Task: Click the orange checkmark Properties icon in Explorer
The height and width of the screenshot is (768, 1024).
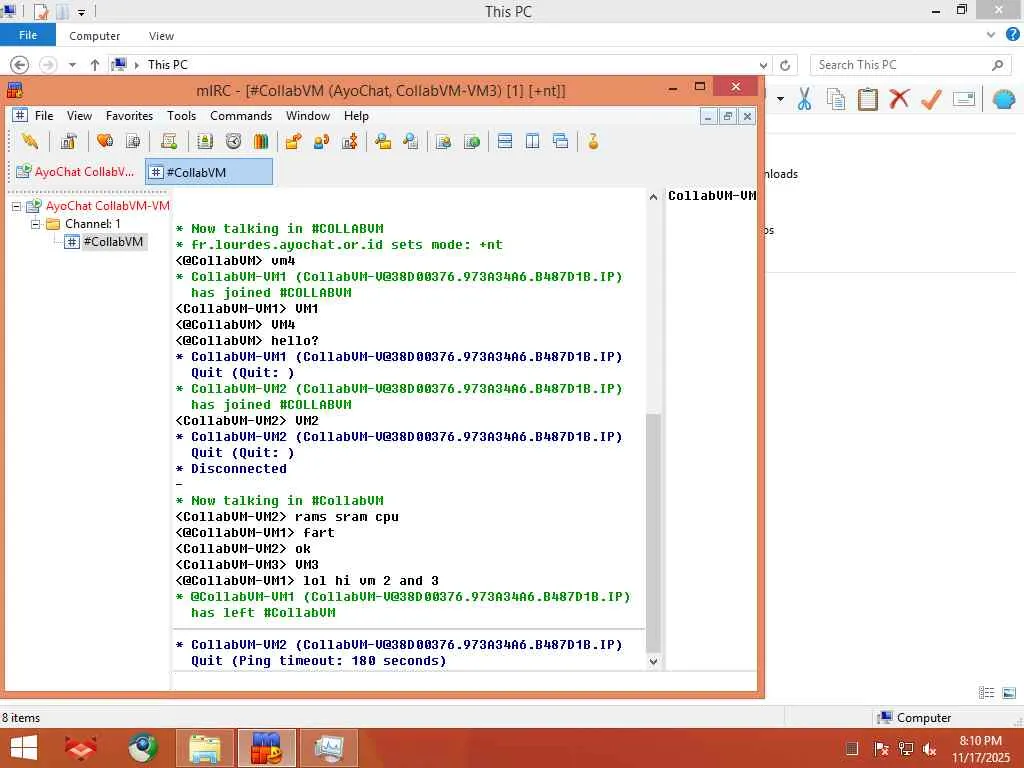Action: coord(931,99)
